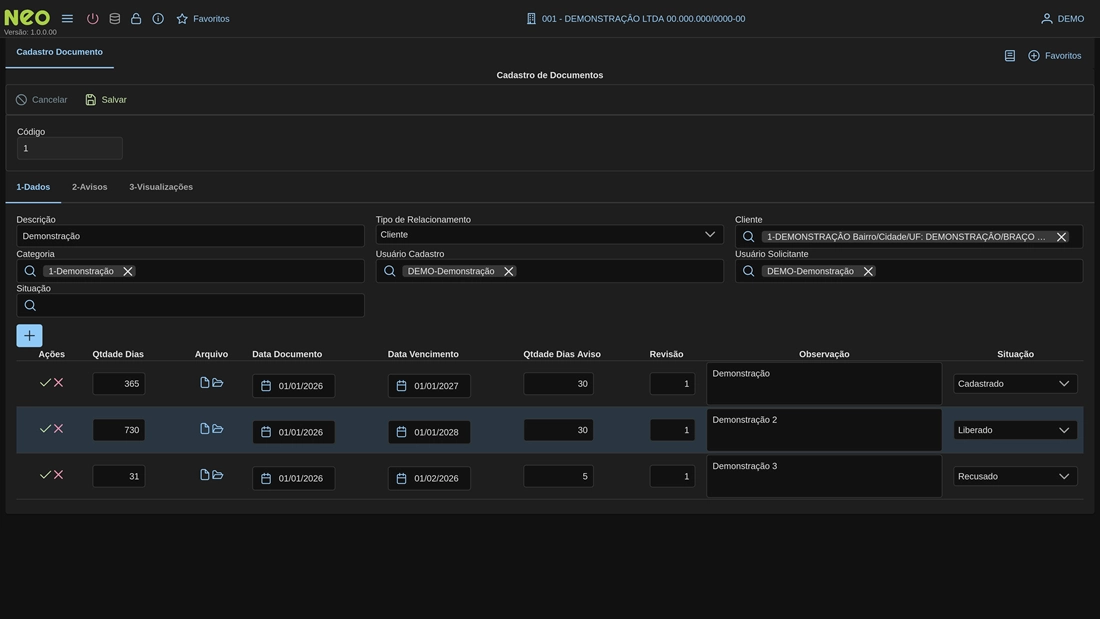Viewport: 1100px width, 619px height.
Task: Clear the 1-Demonstração category tag
Action: 128,271
